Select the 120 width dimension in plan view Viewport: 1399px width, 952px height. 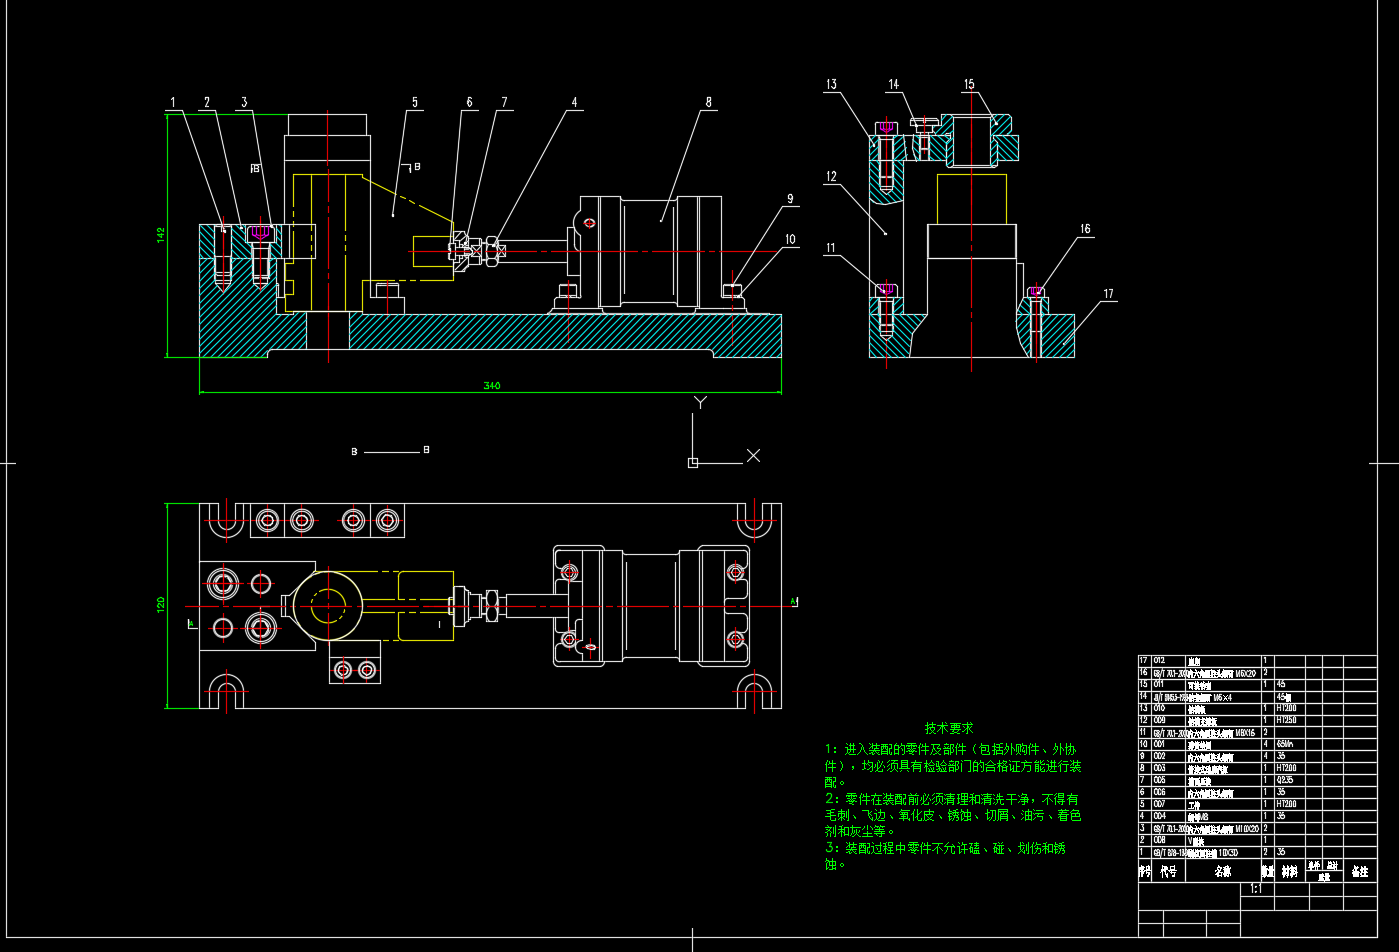click(160, 605)
